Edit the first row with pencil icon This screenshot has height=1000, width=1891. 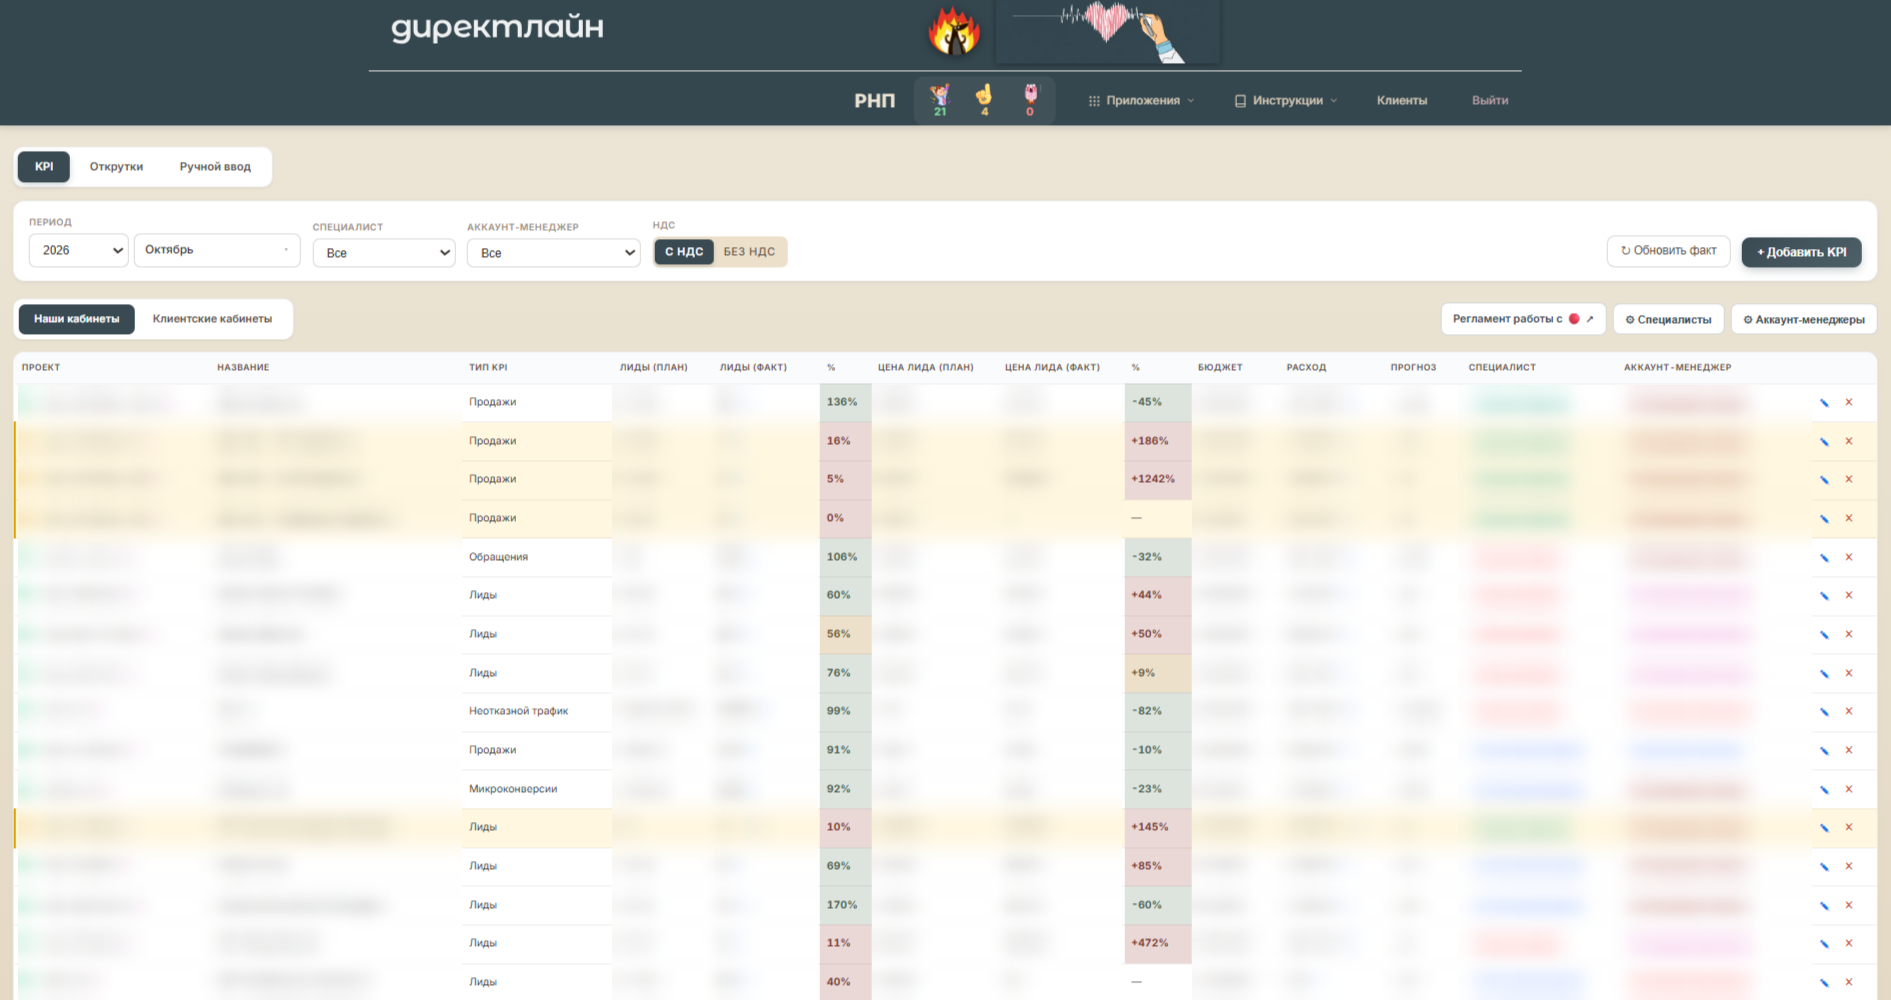click(x=1824, y=403)
